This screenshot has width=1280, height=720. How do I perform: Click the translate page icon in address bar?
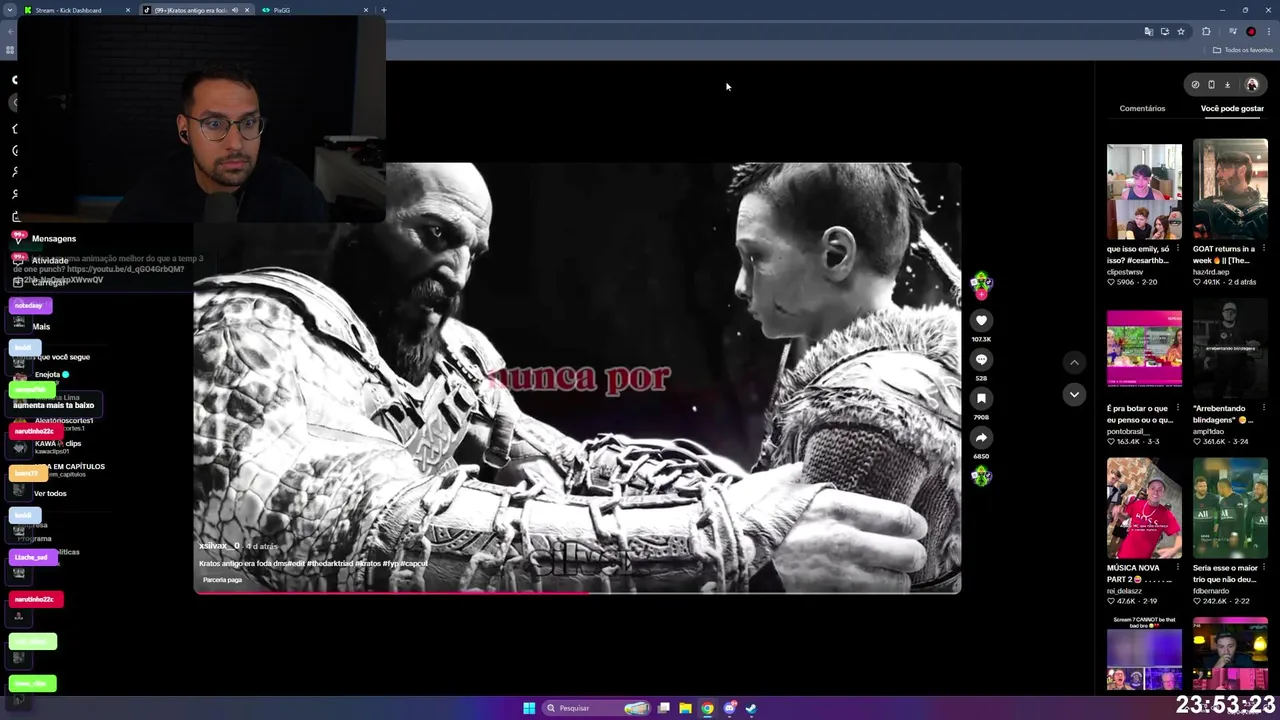click(x=1149, y=31)
